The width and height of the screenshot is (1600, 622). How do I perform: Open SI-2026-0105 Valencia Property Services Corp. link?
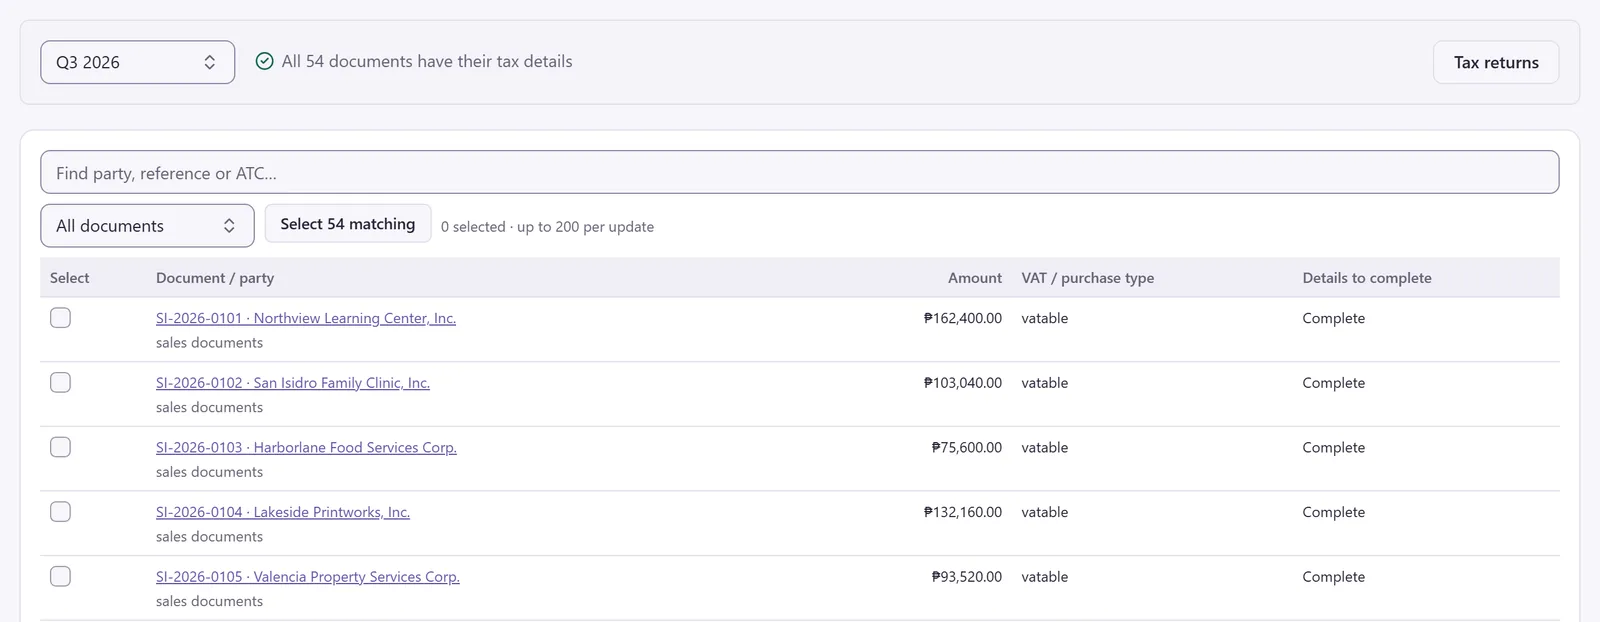[x=308, y=577]
